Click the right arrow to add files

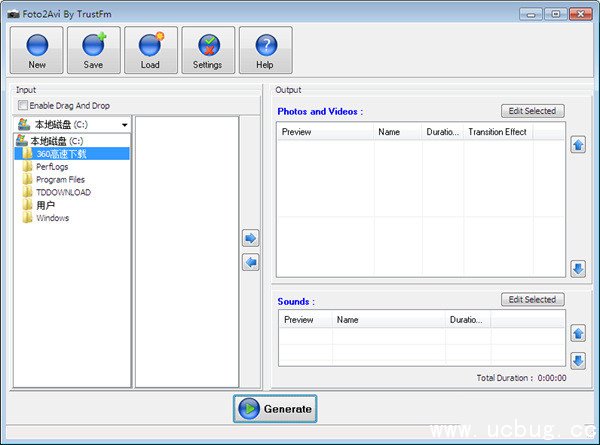tap(251, 238)
